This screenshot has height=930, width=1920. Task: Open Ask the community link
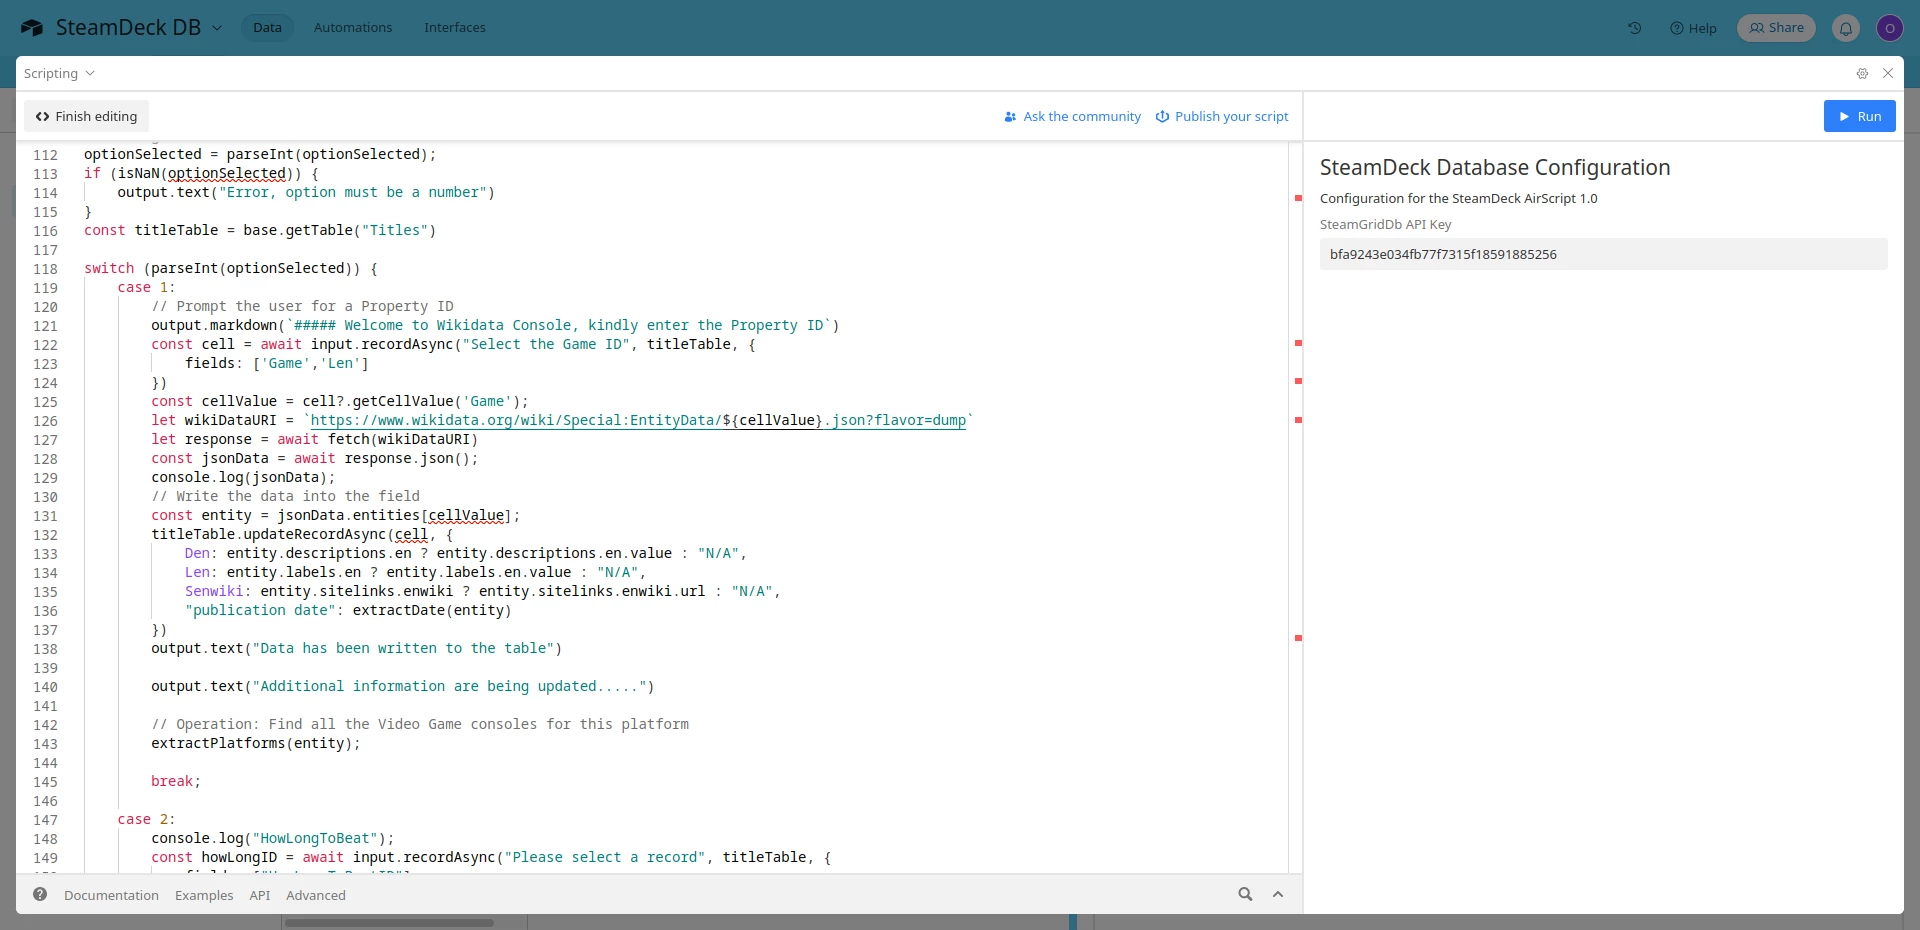coord(1072,116)
